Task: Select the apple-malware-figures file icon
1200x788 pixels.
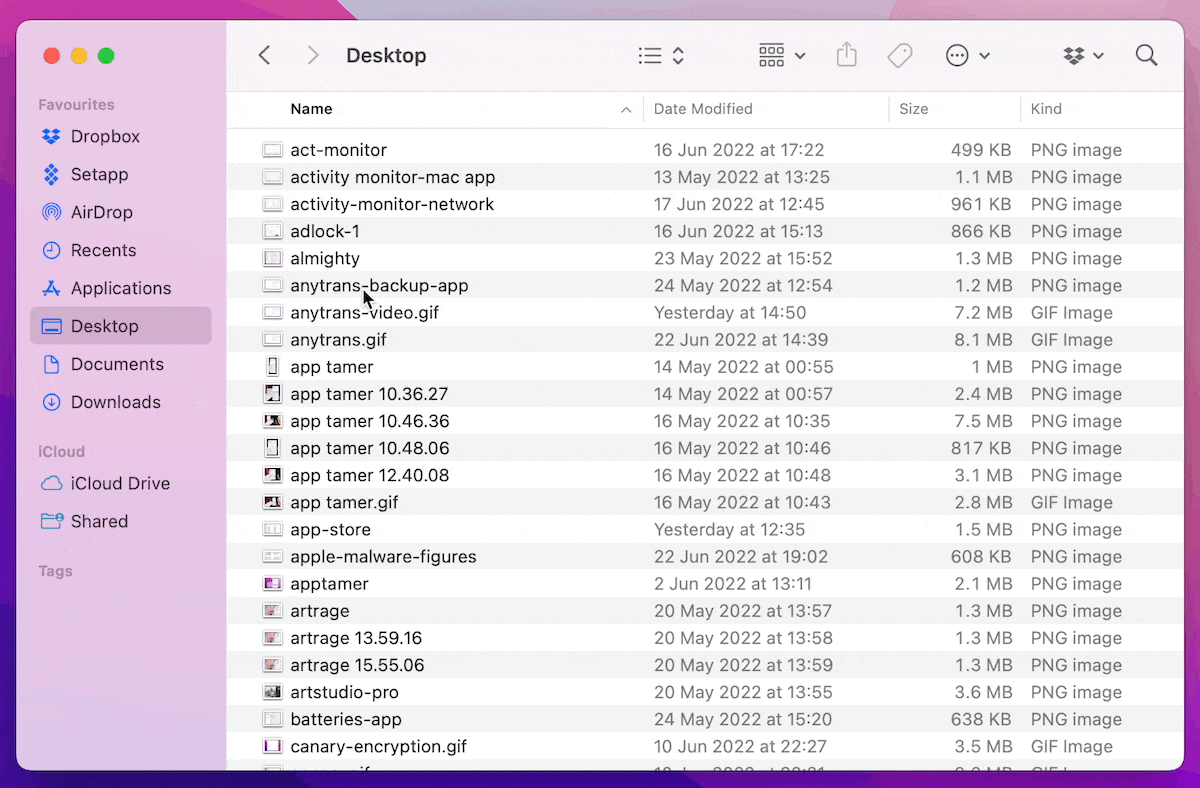Action: (273, 556)
